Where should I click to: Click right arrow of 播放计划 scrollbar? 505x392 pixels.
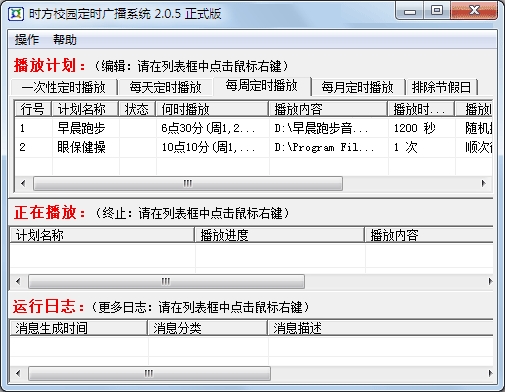pyautogui.click(x=484, y=183)
